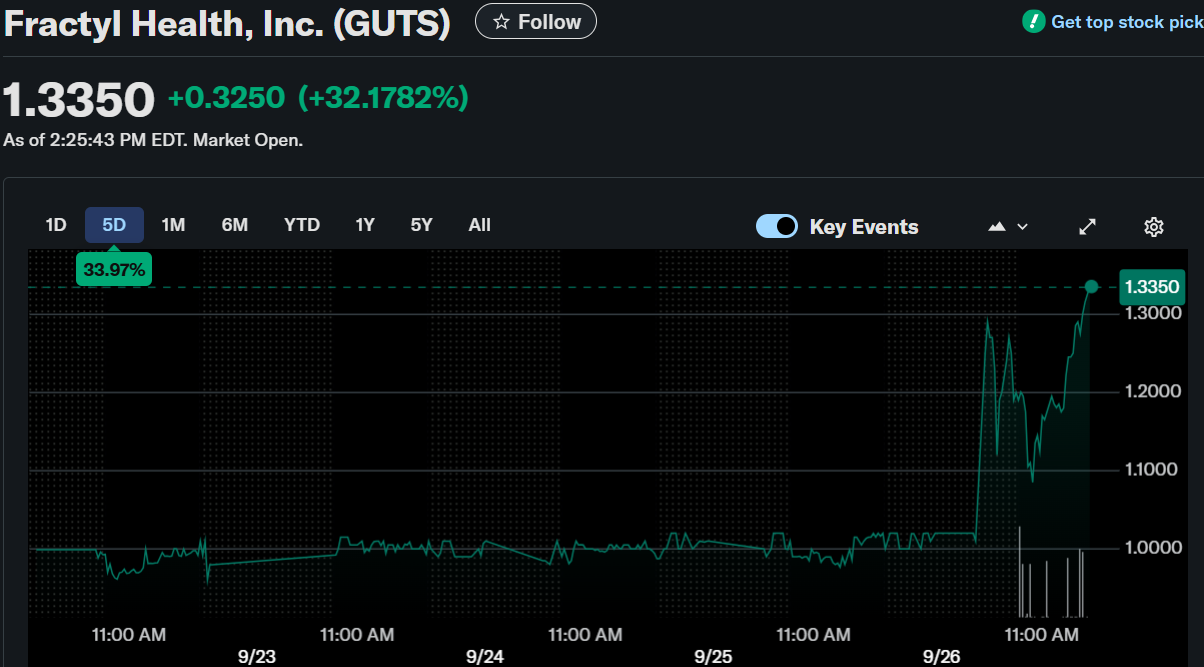Switch chart range to 1M
The image size is (1204, 667).
174,225
